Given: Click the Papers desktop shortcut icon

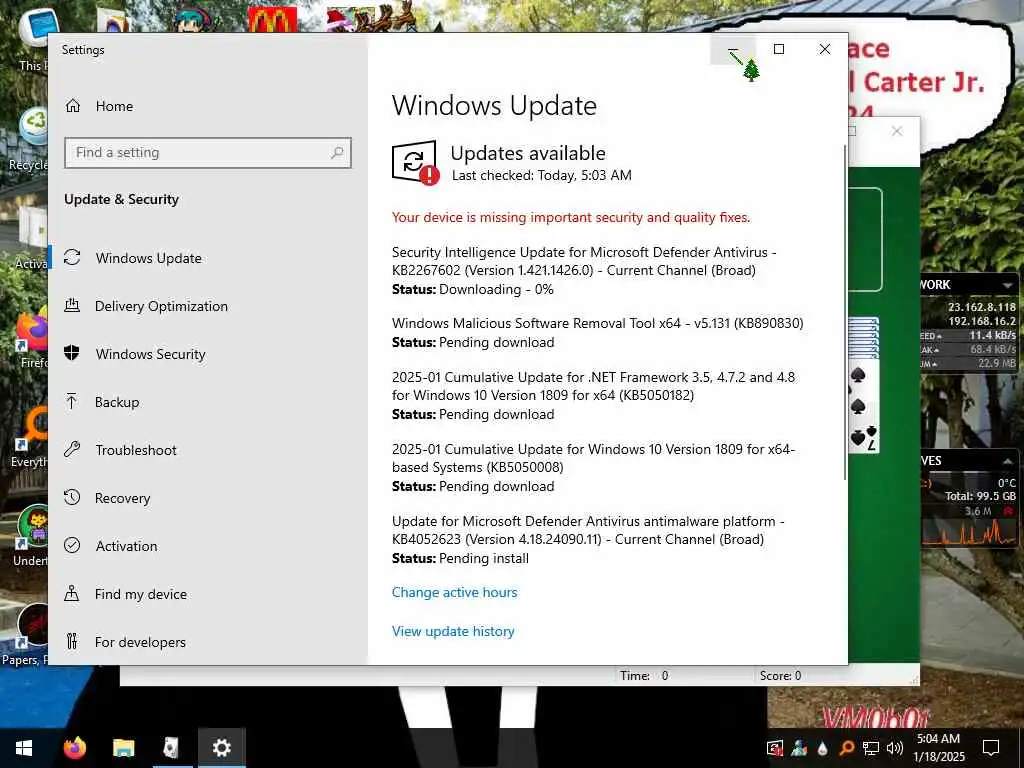Looking at the screenshot, I should (33, 626).
